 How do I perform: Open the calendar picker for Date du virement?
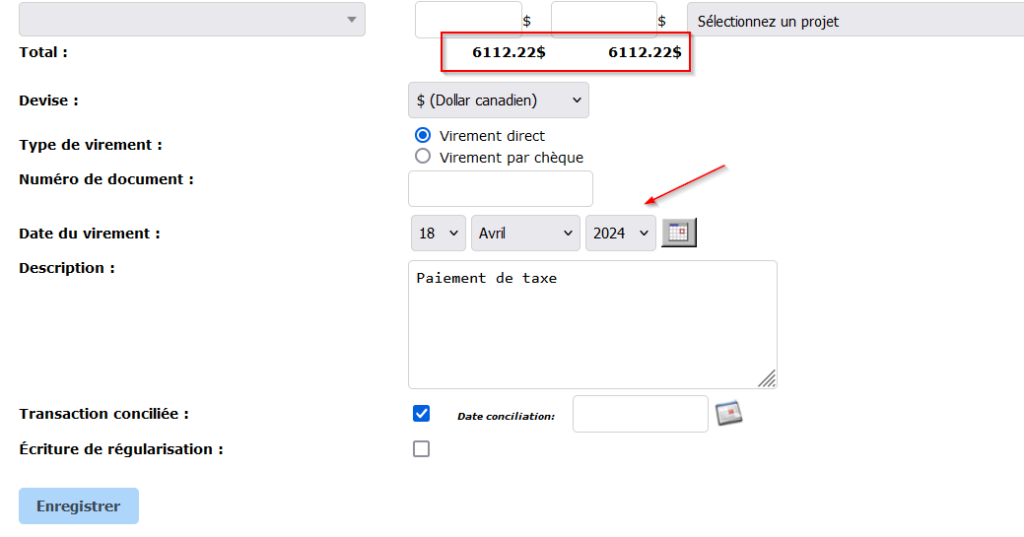tap(679, 233)
